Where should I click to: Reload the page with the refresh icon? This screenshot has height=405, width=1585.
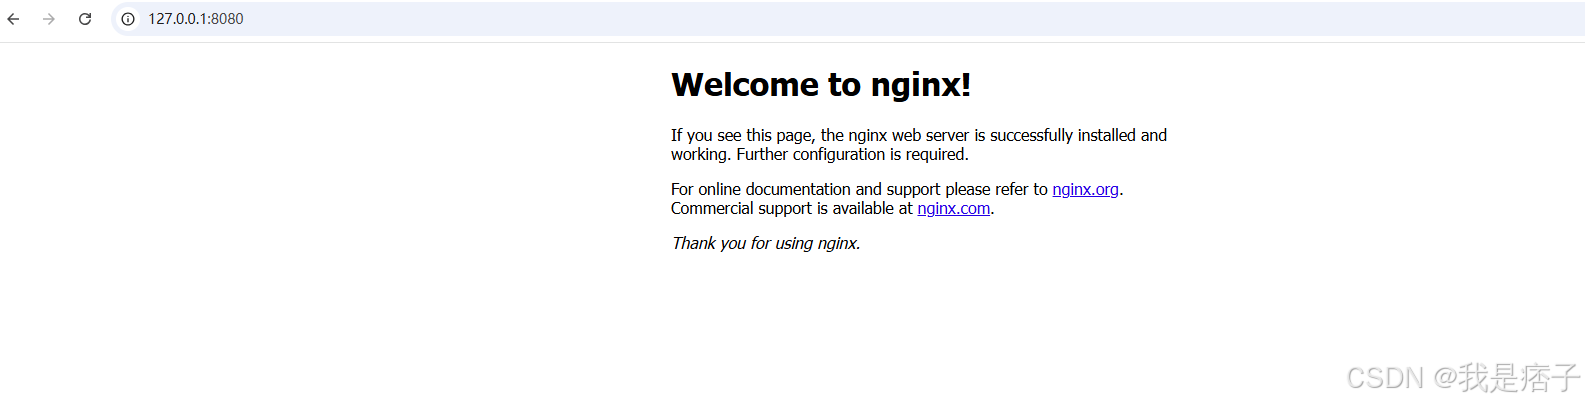85,19
